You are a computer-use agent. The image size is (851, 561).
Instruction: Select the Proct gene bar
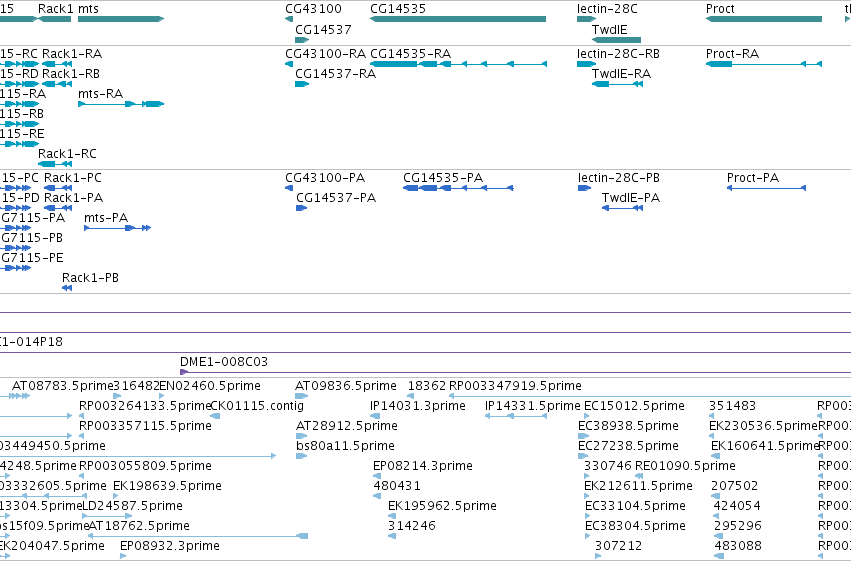764,19
